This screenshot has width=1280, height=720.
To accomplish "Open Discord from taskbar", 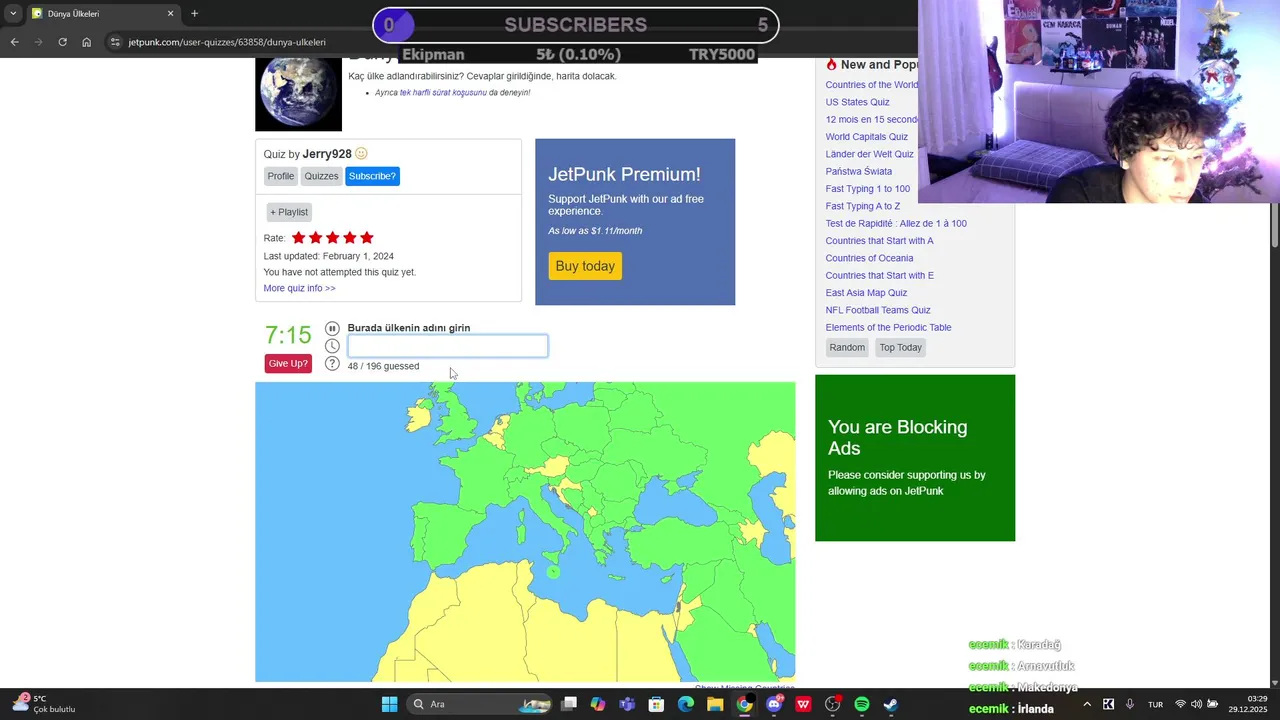I will pos(774,704).
